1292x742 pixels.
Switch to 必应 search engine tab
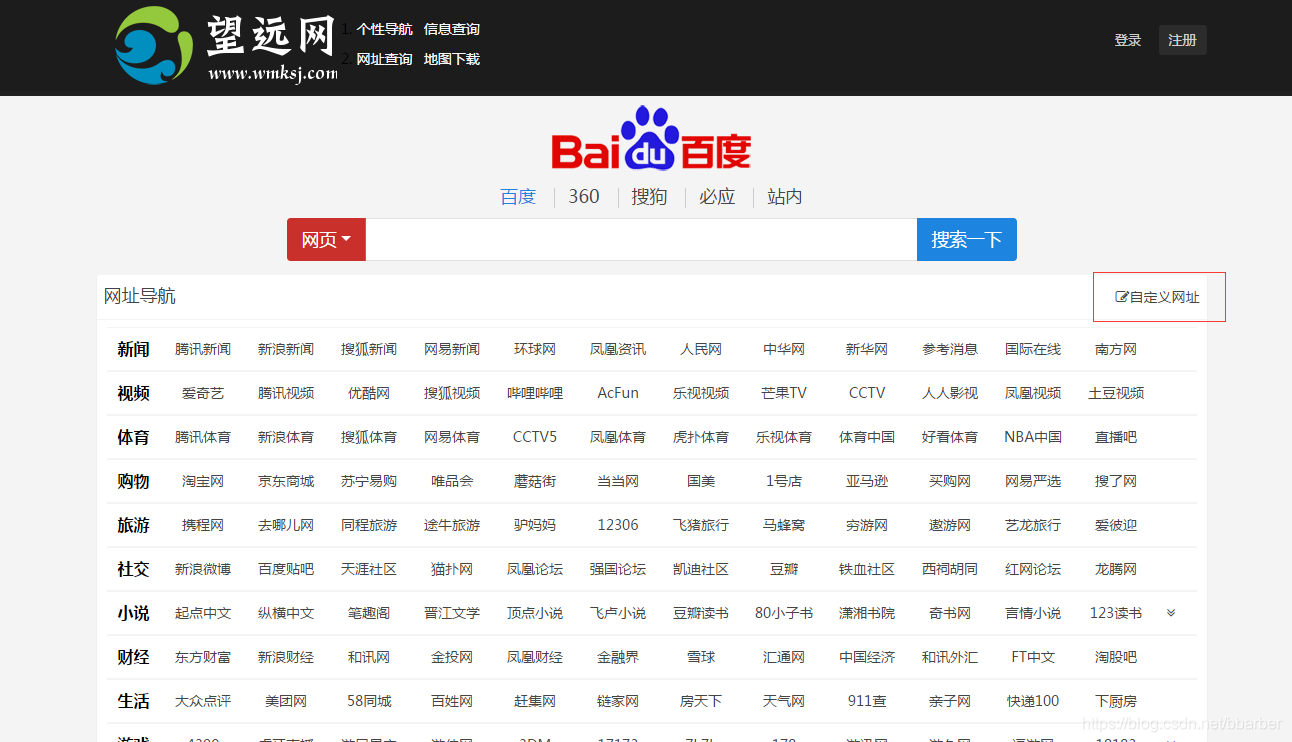click(717, 197)
